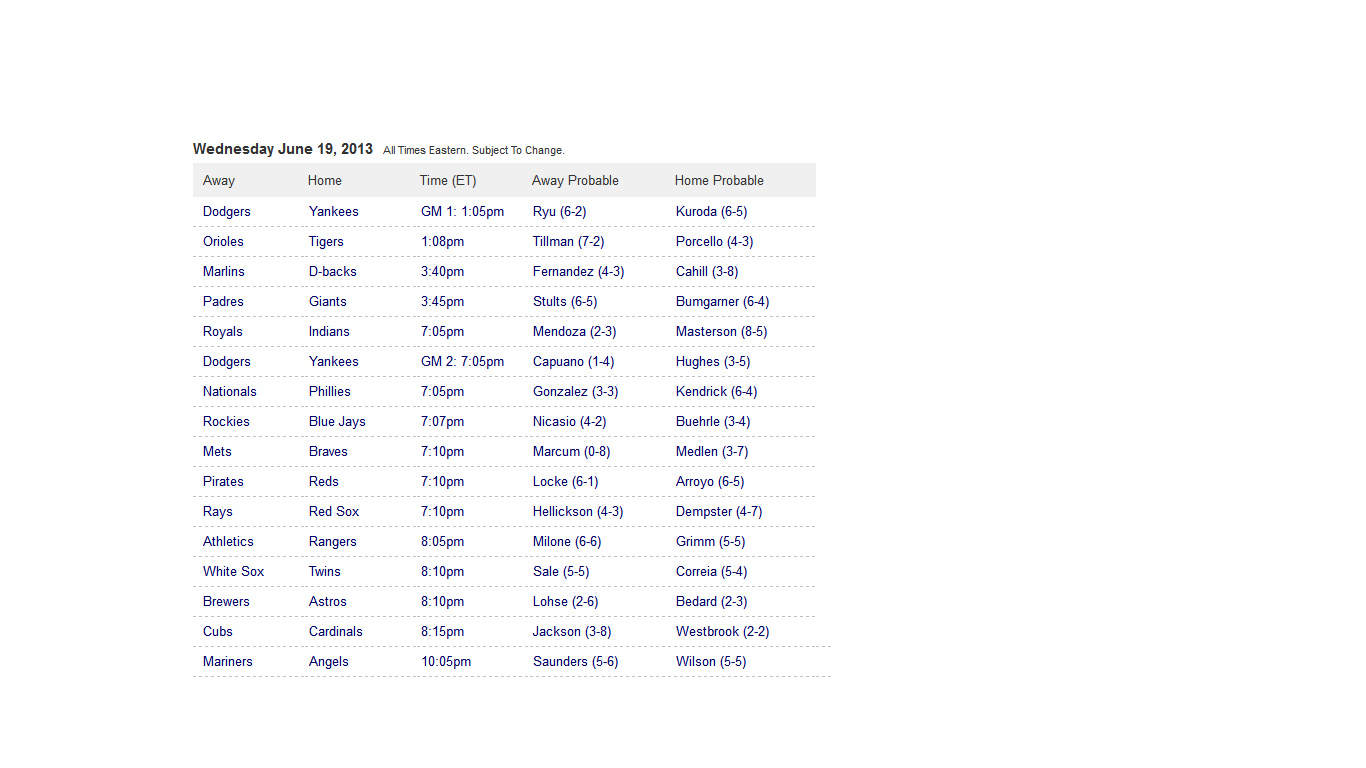Open Kuroda (6-5) home probable link
The height and width of the screenshot is (768, 1366).
pos(711,211)
